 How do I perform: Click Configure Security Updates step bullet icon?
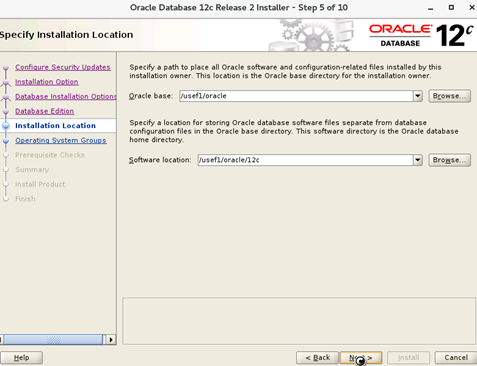(6, 68)
